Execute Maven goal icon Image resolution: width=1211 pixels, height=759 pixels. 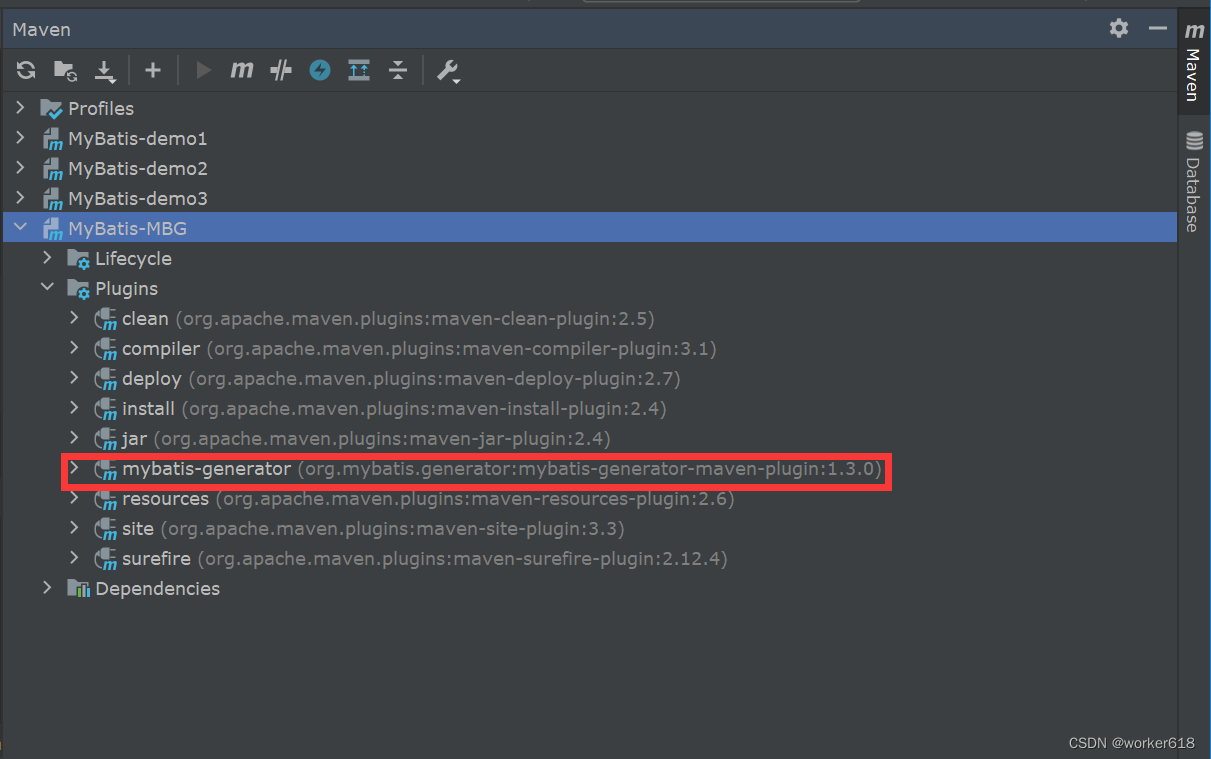click(242, 70)
